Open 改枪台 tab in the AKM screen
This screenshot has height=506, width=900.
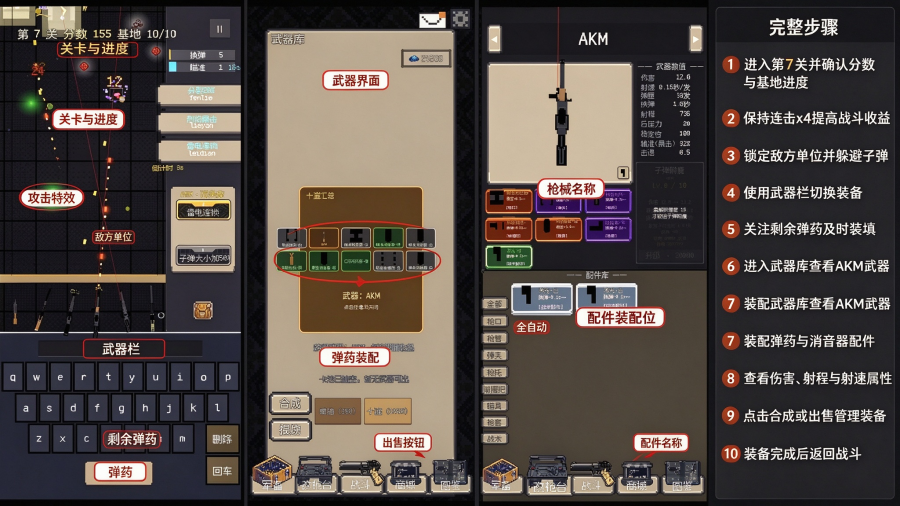pyautogui.click(x=546, y=475)
